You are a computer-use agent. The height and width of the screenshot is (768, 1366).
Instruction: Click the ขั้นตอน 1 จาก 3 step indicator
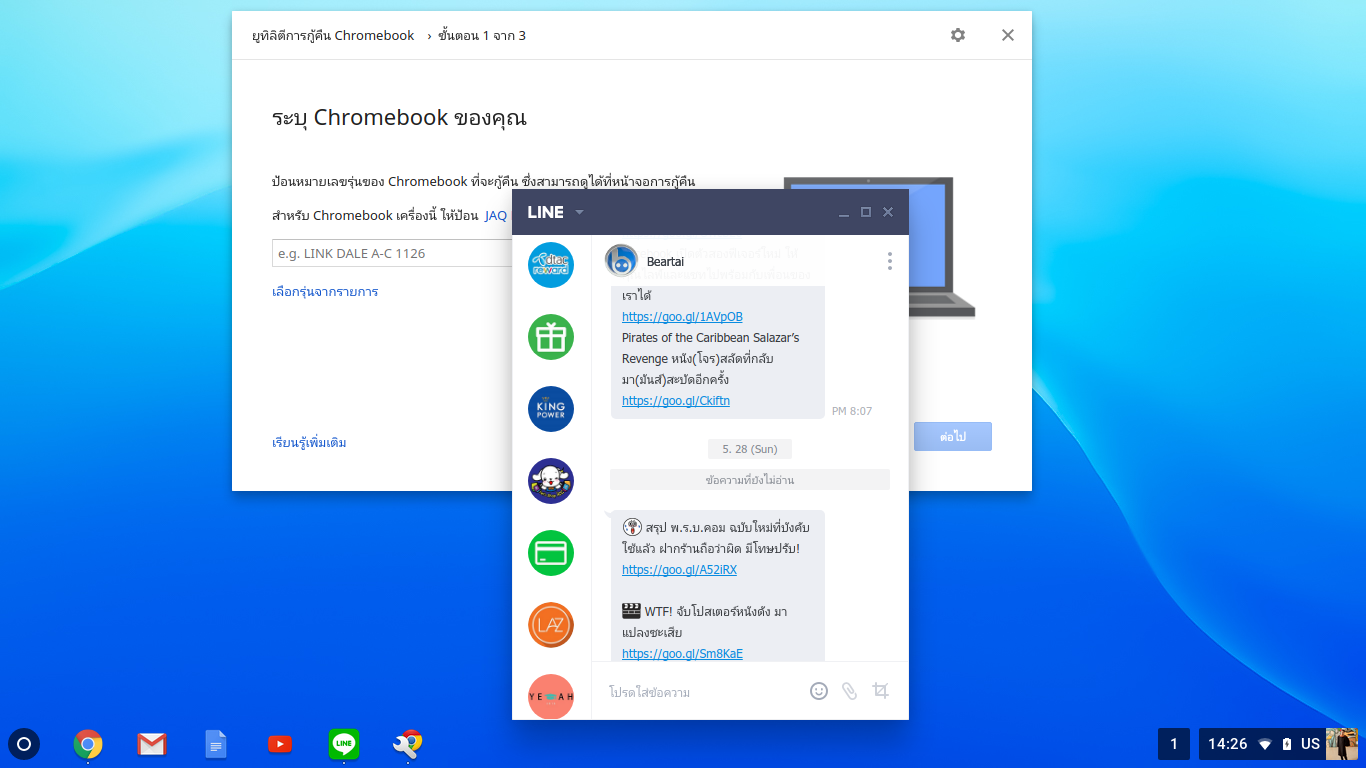(481, 35)
